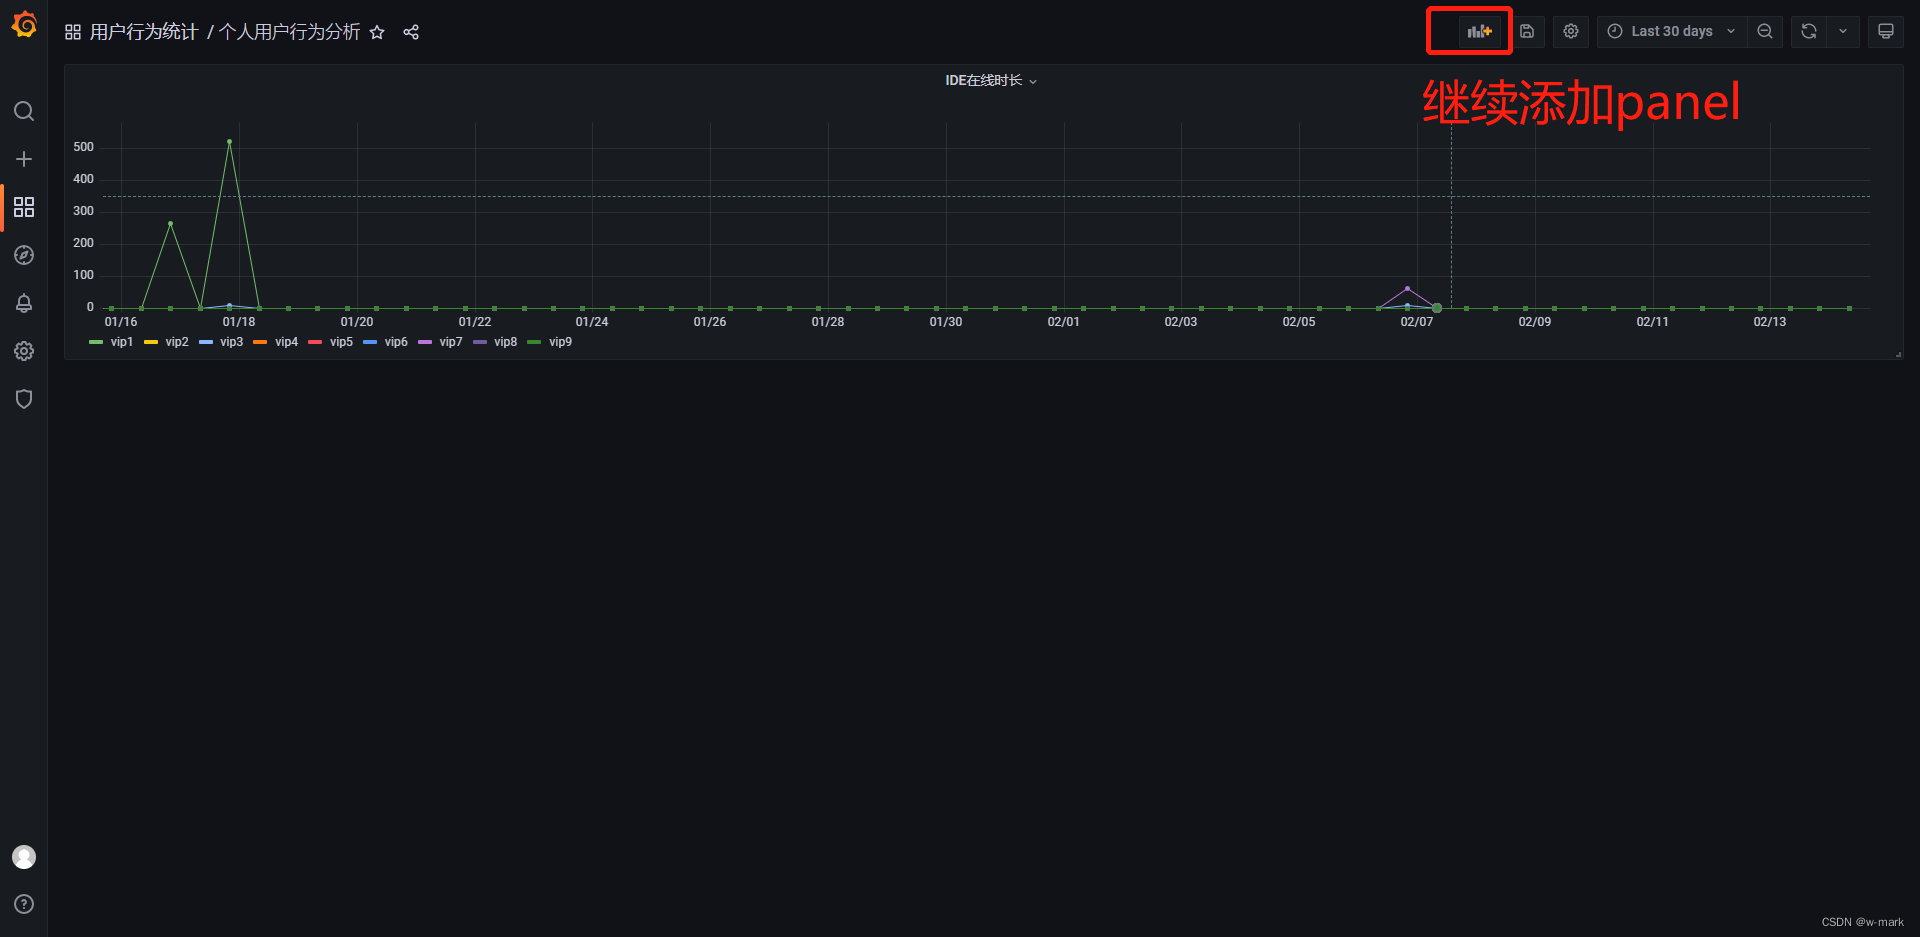Zoom out the time range

click(1765, 31)
